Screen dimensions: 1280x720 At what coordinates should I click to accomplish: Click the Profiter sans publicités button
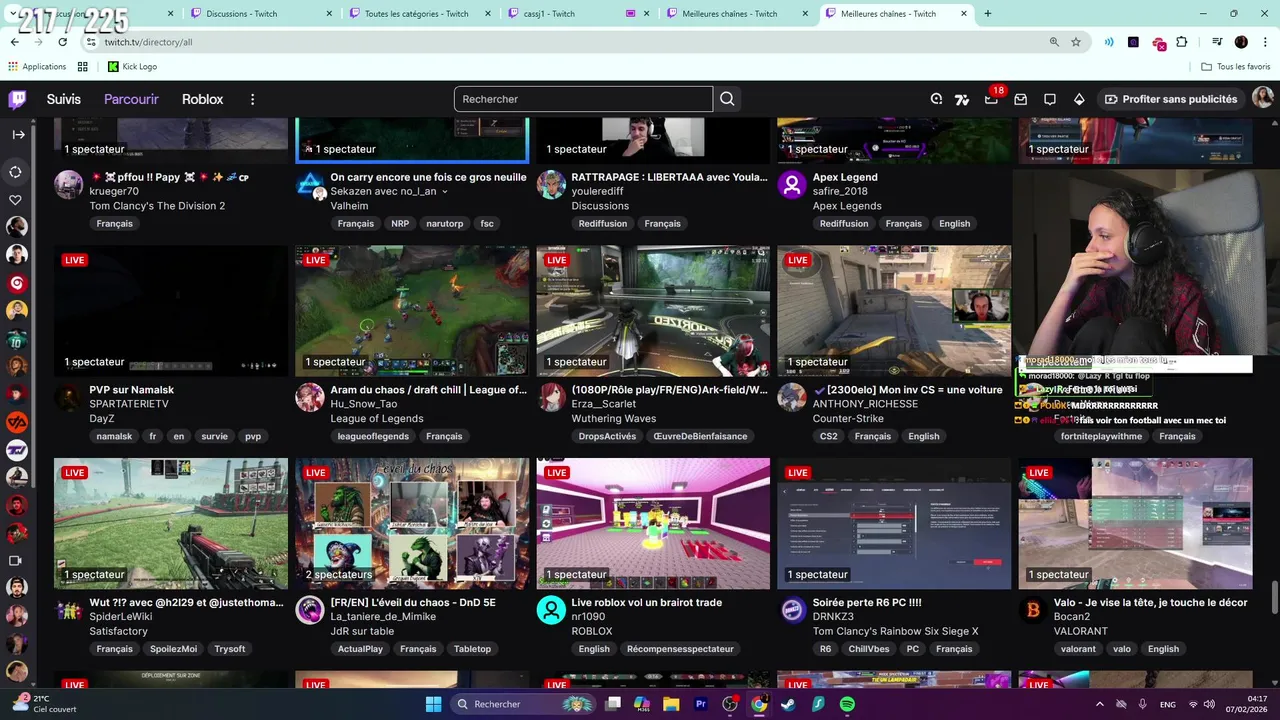[x=1170, y=99]
